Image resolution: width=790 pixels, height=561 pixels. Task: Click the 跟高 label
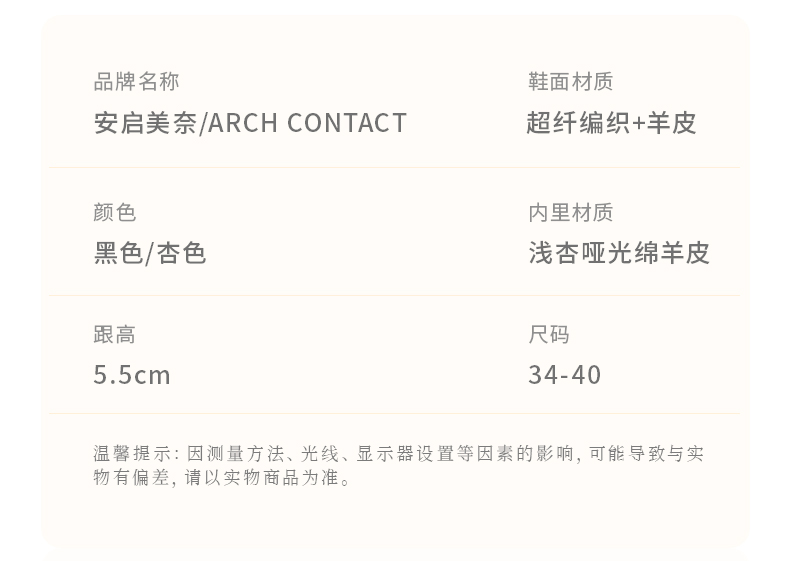point(114,334)
